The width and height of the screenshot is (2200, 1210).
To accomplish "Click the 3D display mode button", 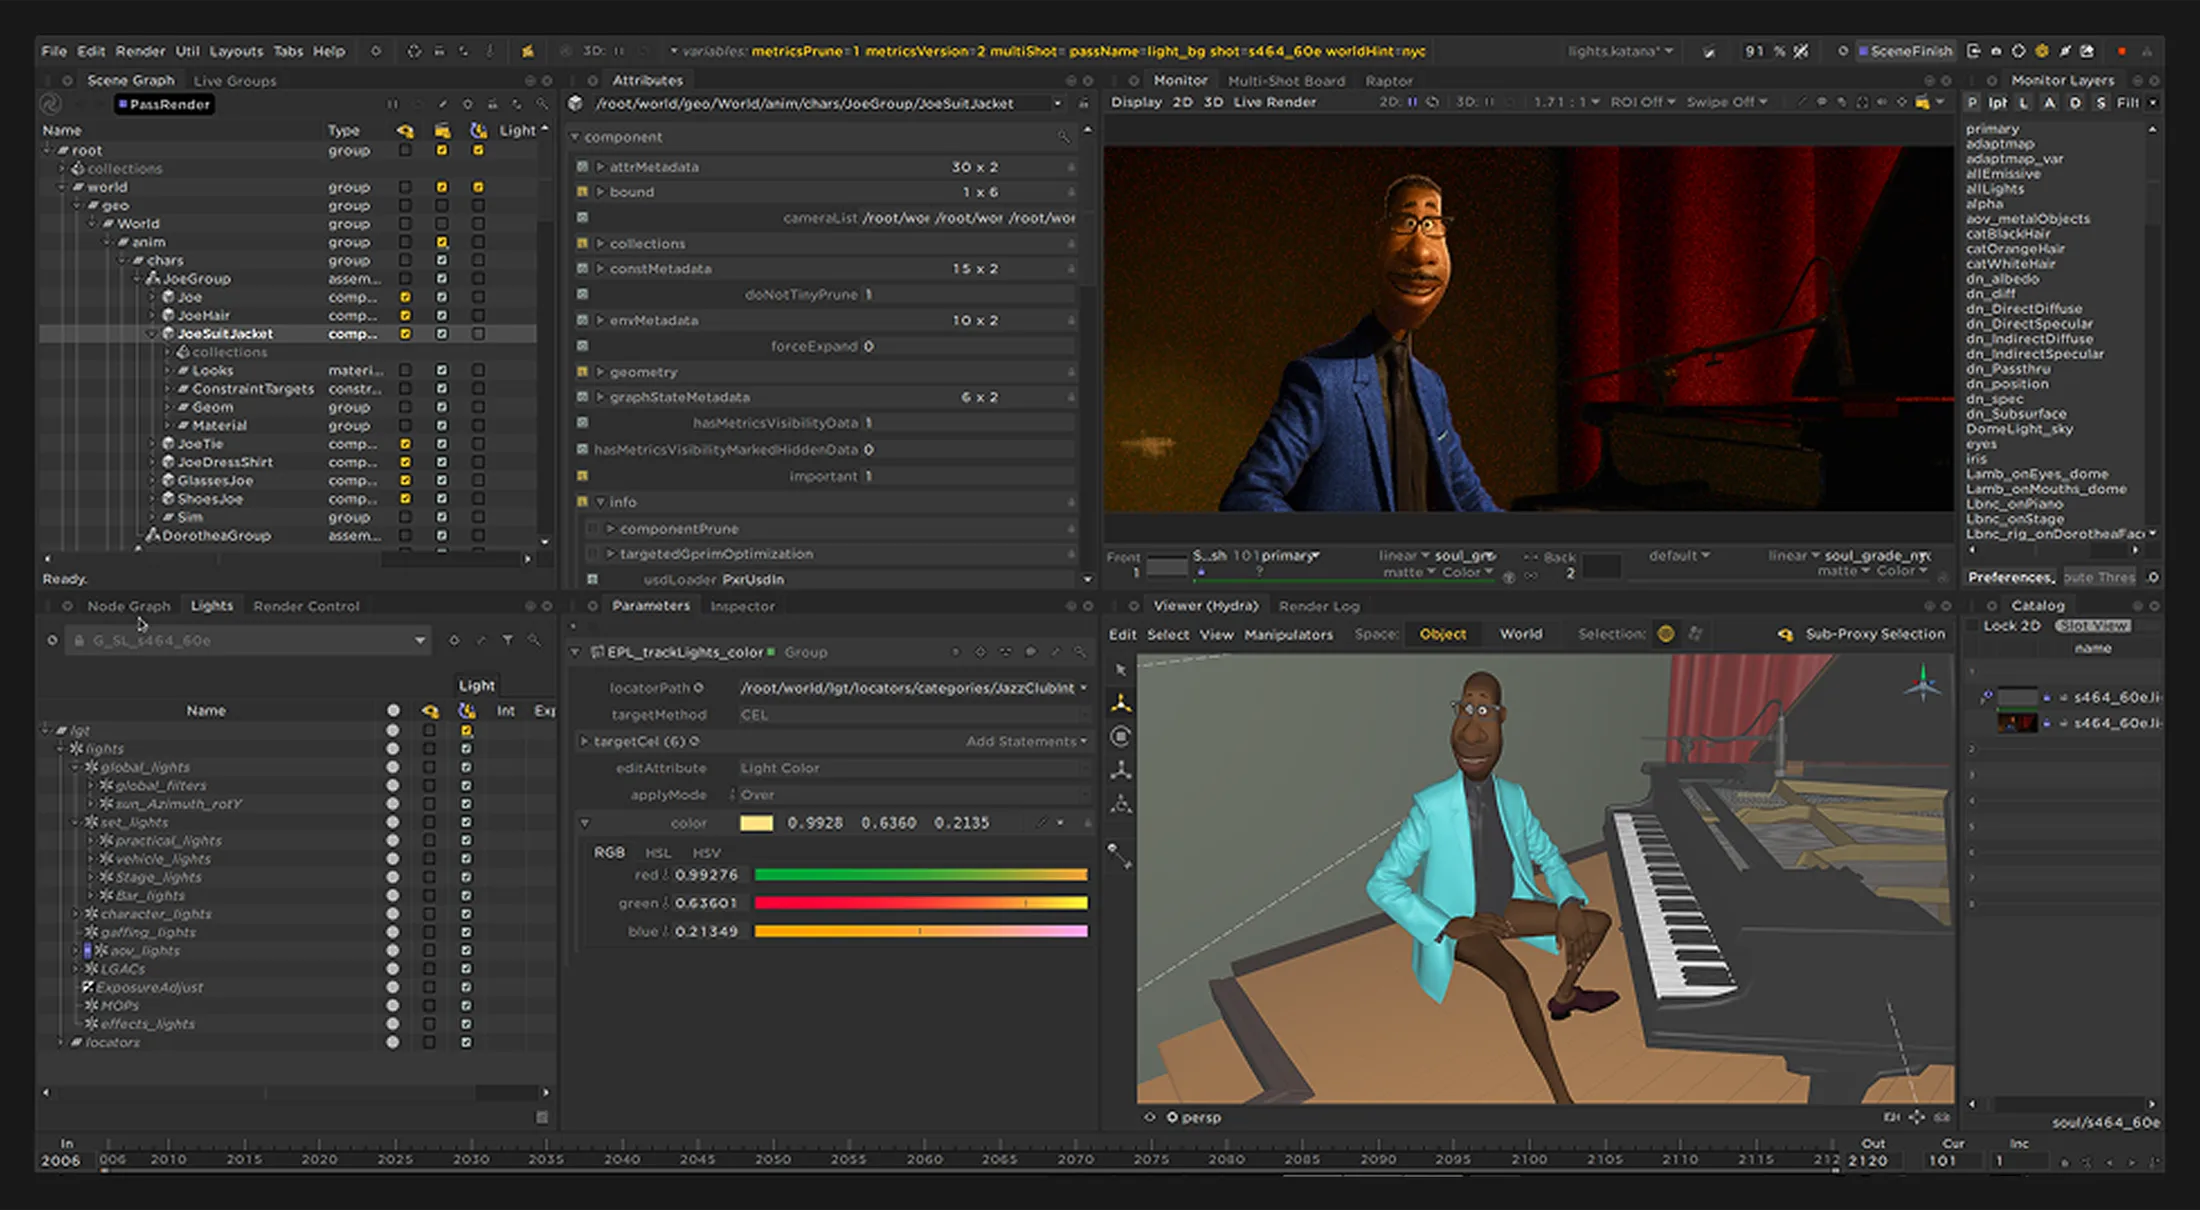I will click(x=1213, y=102).
